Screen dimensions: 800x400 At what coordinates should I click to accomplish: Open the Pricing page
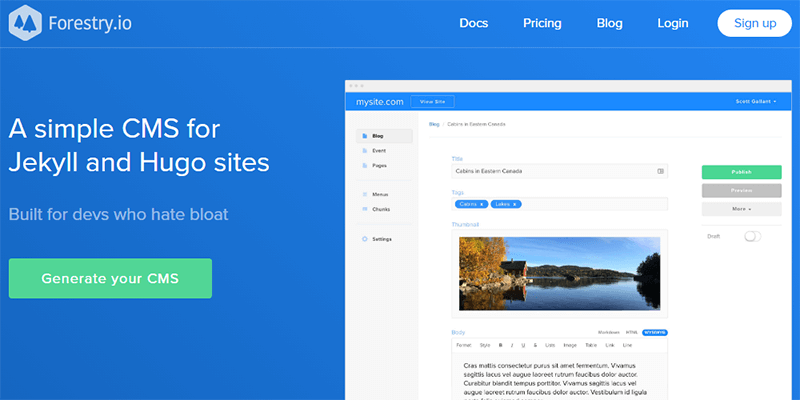[x=542, y=23]
